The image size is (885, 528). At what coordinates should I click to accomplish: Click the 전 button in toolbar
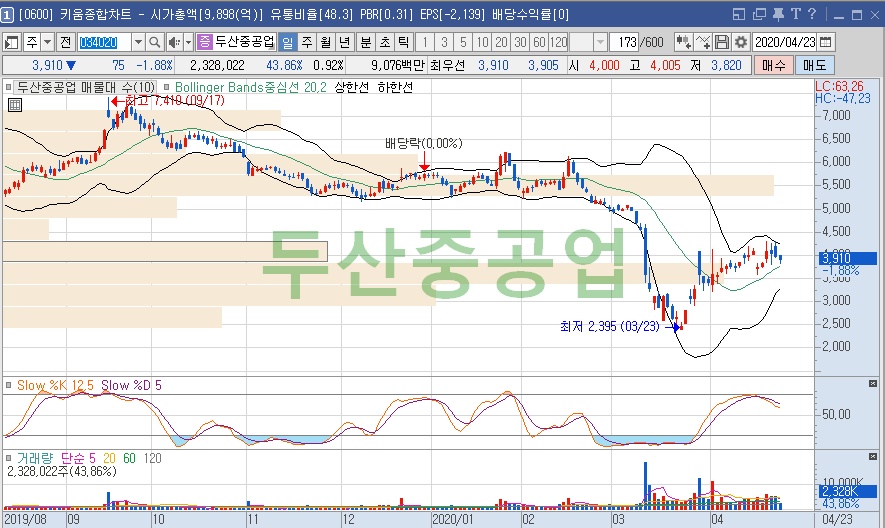(65, 42)
